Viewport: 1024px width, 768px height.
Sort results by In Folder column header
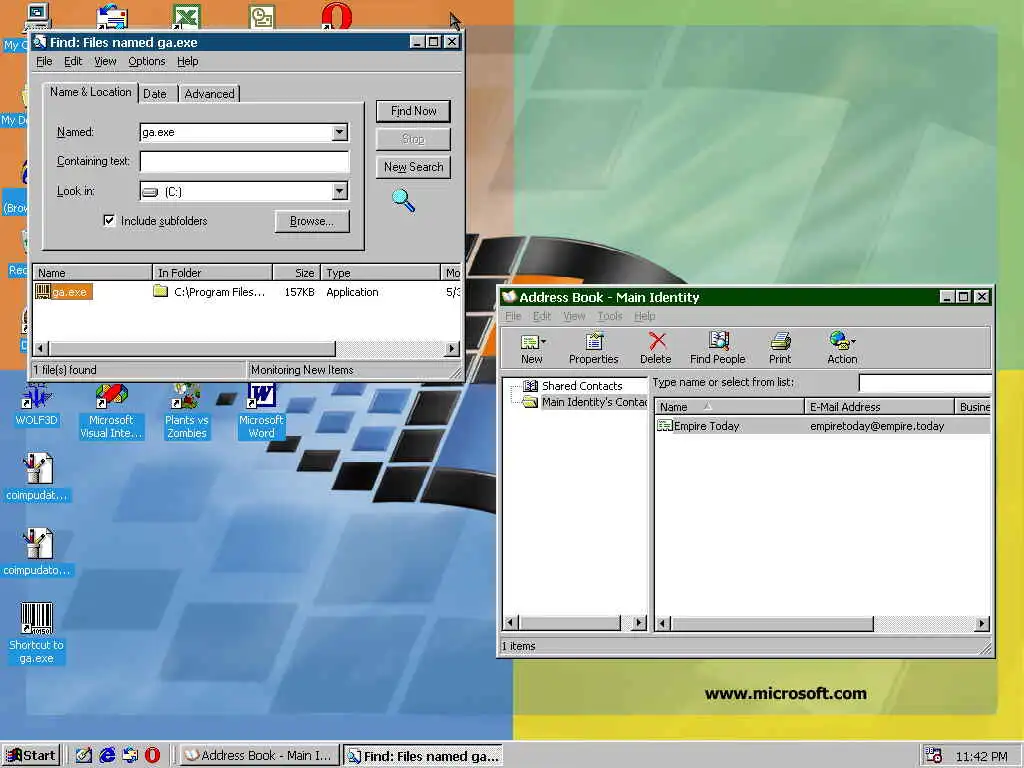tap(212, 272)
